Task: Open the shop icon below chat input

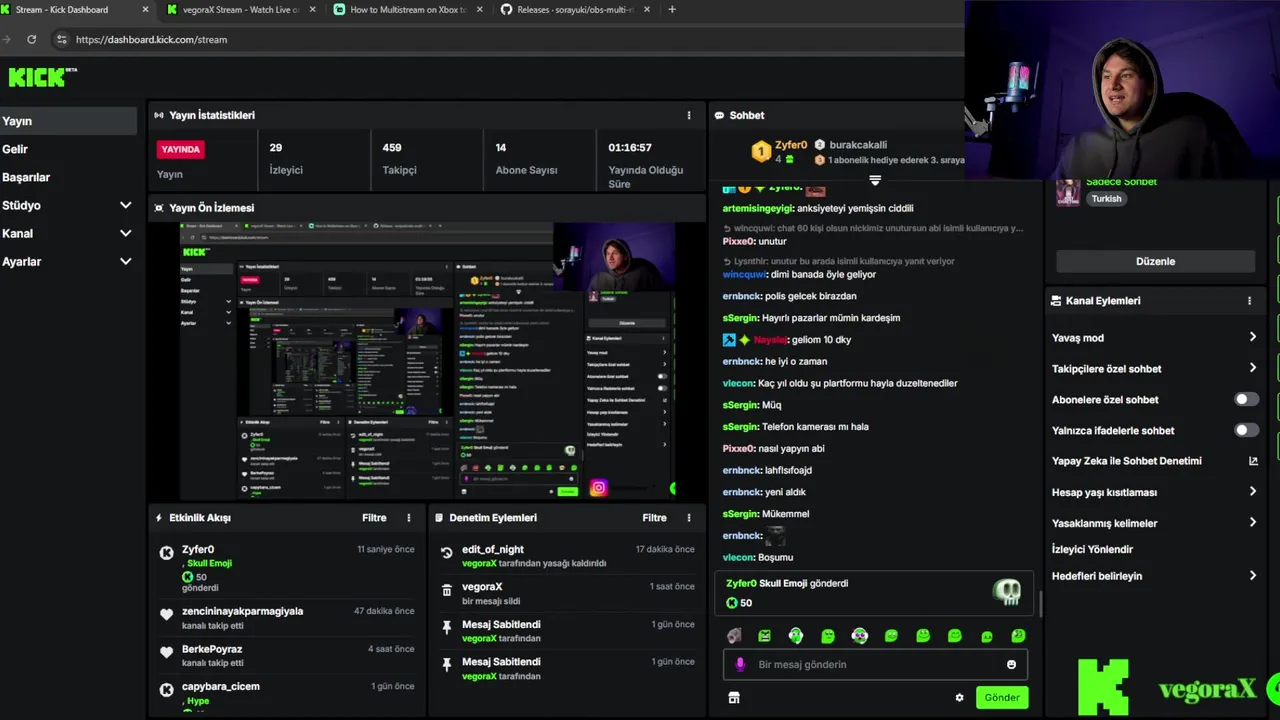Action: tap(734, 697)
